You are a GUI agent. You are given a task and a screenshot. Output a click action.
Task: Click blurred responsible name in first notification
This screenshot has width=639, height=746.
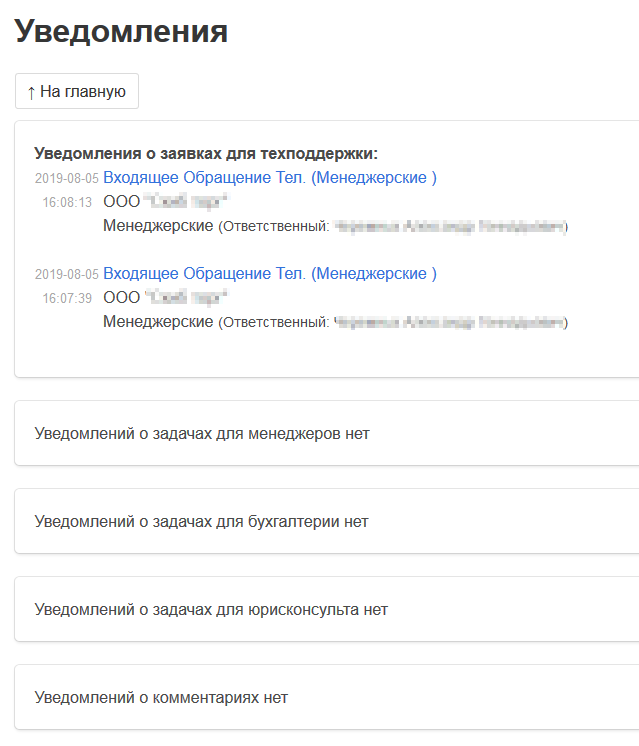[448, 227]
